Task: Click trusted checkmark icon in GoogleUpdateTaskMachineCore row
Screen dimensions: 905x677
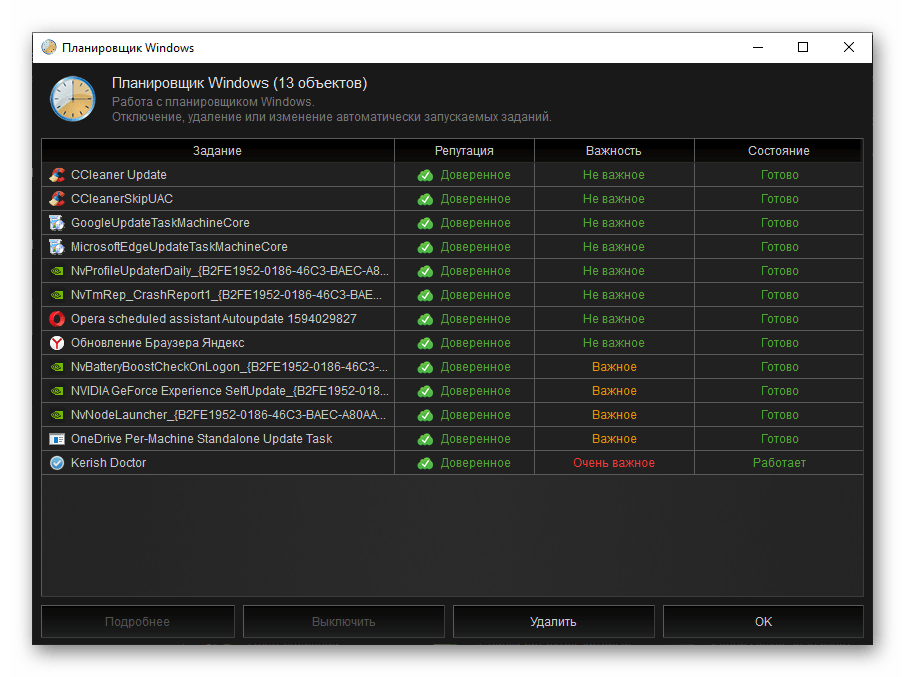Action: tap(425, 223)
